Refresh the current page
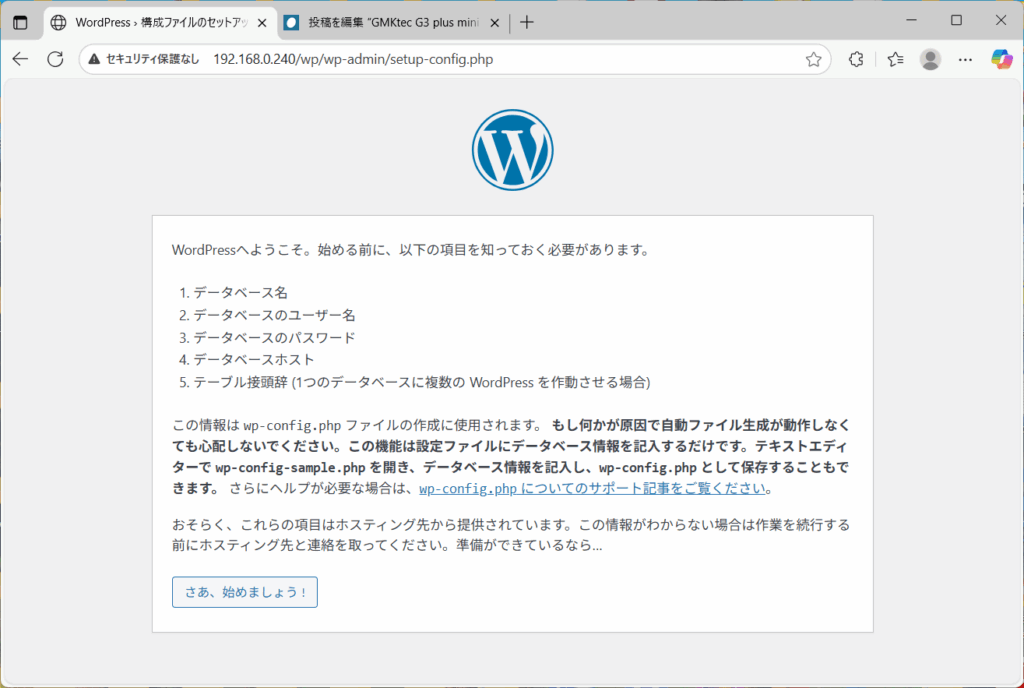This screenshot has width=1024, height=688. (x=56, y=59)
